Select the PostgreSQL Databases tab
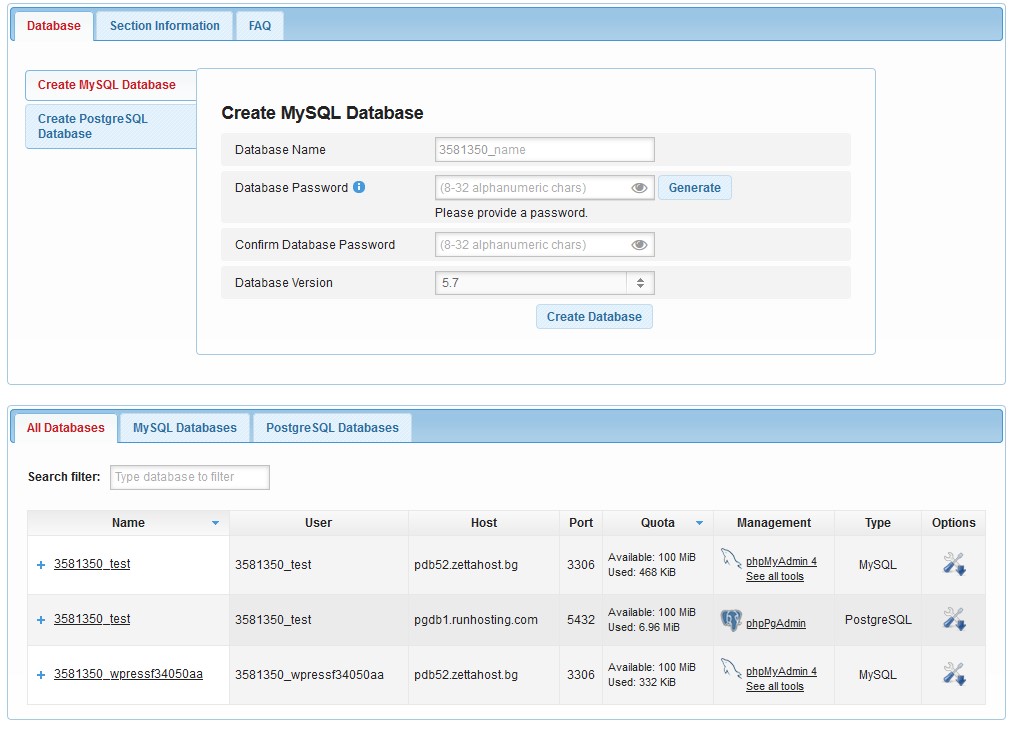Screen dimensions: 1011x729 (x=332, y=428)
